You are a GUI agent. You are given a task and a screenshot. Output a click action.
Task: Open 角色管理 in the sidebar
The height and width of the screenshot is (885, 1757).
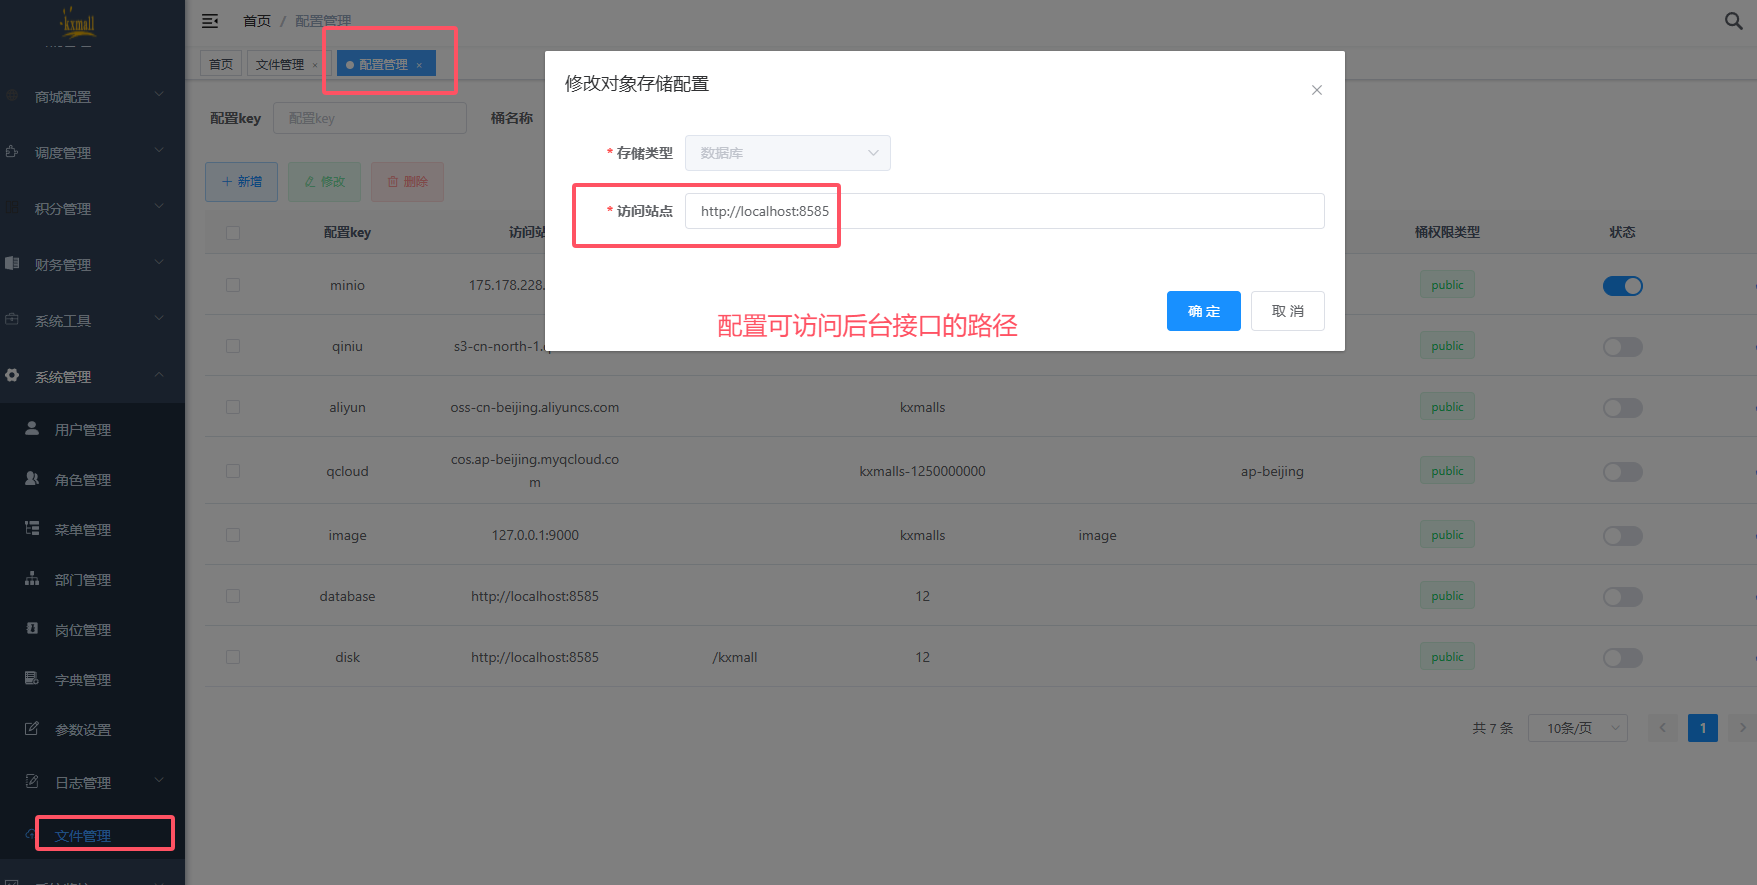tap(82, 480)
